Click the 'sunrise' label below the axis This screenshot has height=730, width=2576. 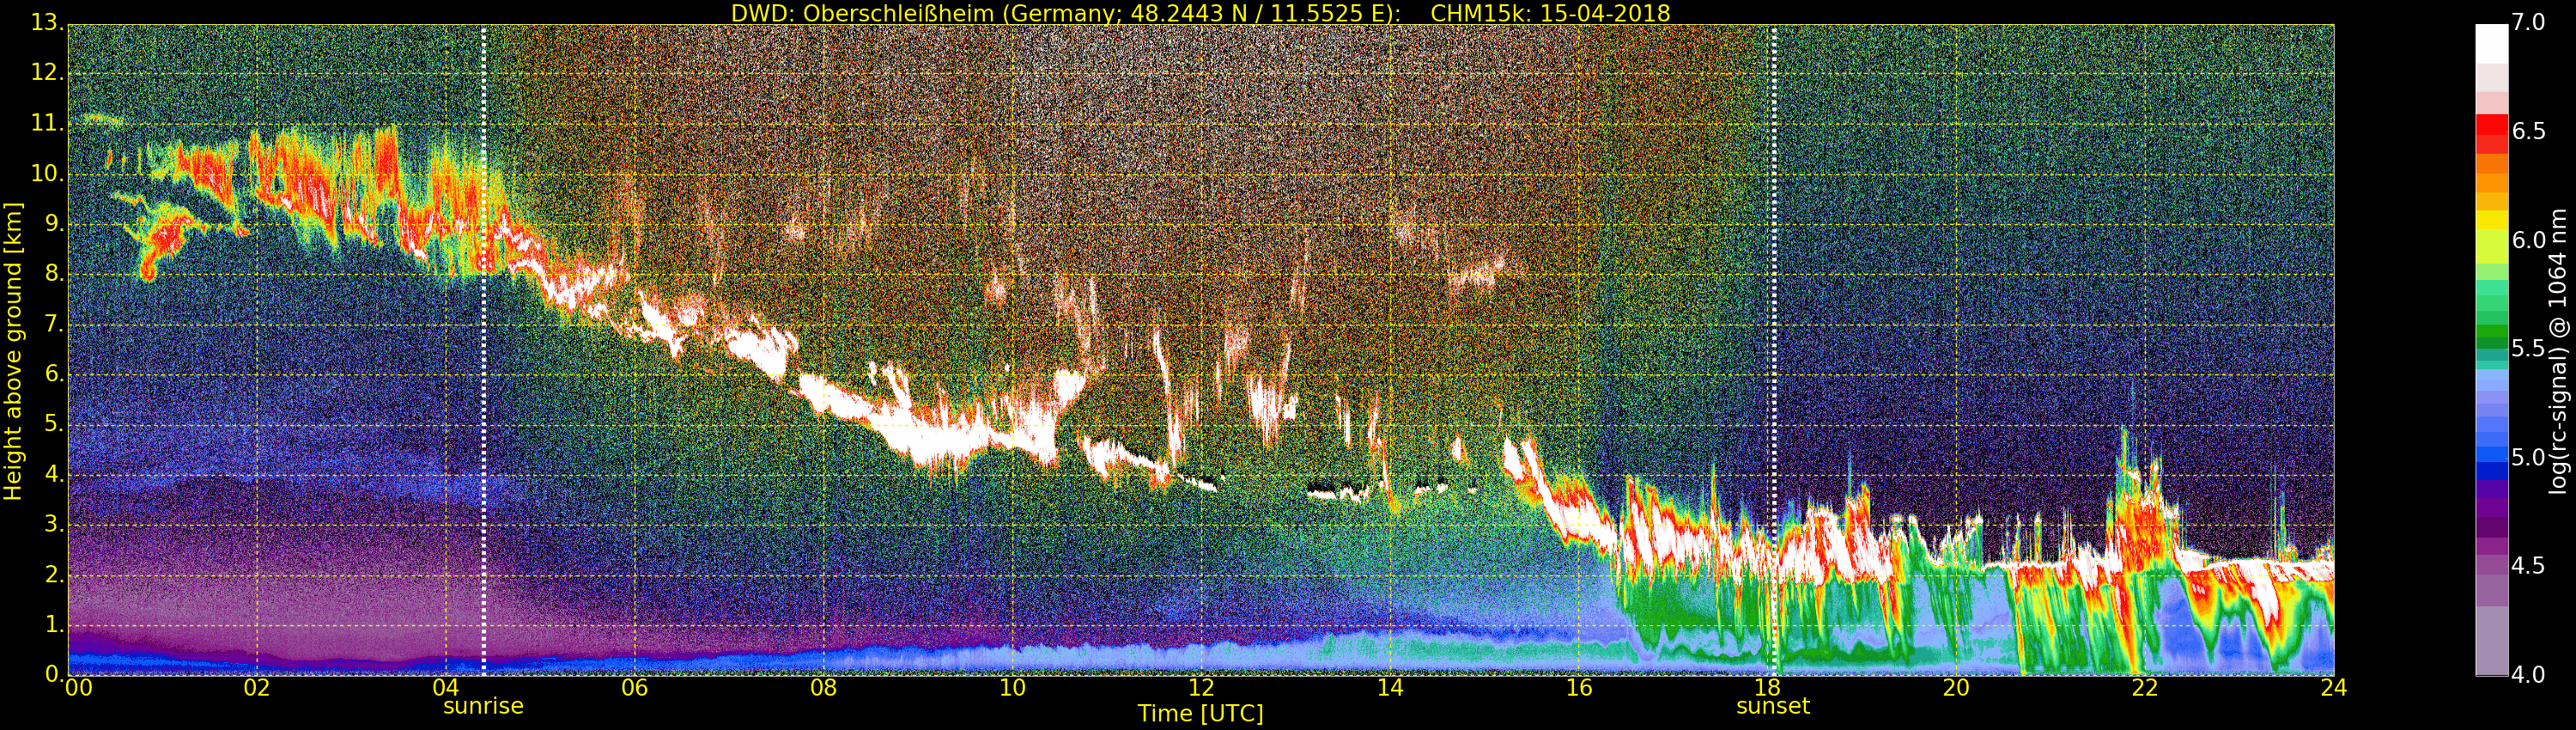pos(483,706)
